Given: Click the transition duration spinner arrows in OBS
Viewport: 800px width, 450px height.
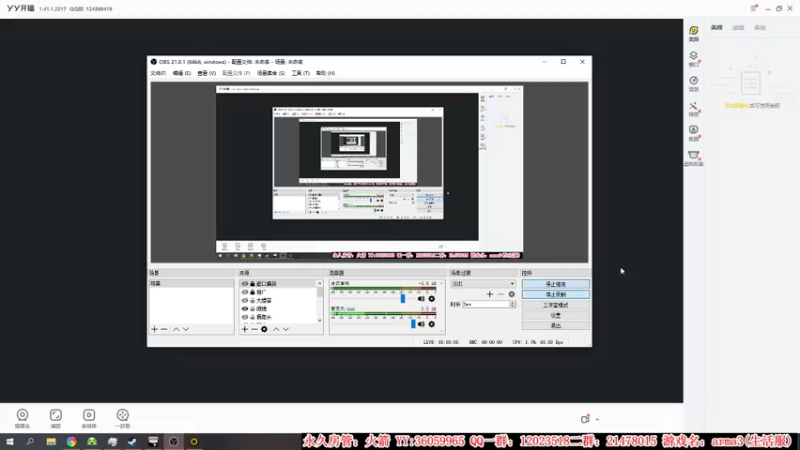Looking at the screenshot, I should pyautogui.click(x=513, y=304).
